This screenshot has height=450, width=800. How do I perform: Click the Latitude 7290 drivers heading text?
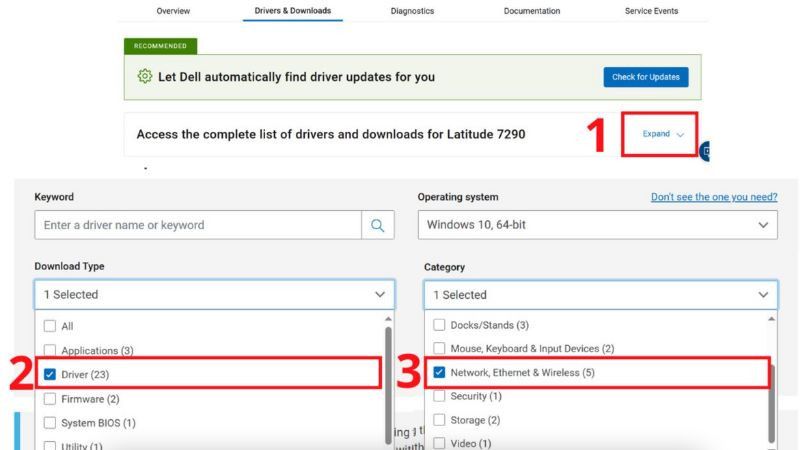[331, 134]
